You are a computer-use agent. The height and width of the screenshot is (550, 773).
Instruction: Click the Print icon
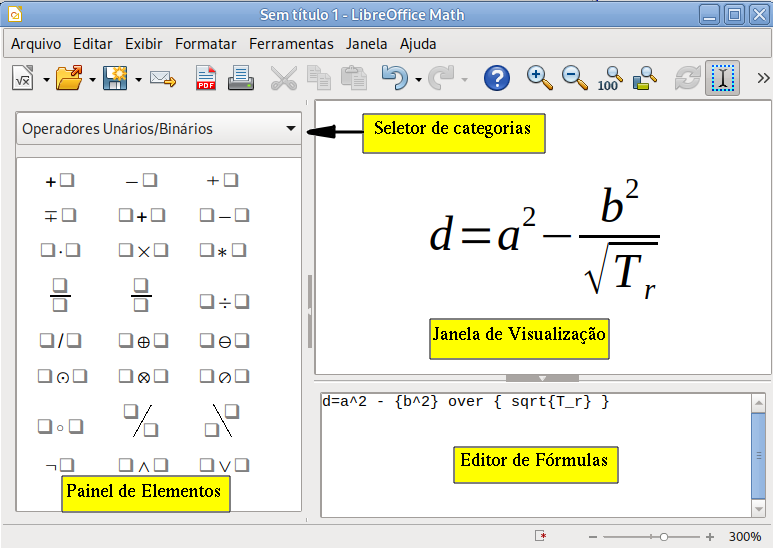pyautogui.click(x=241, y=78)
